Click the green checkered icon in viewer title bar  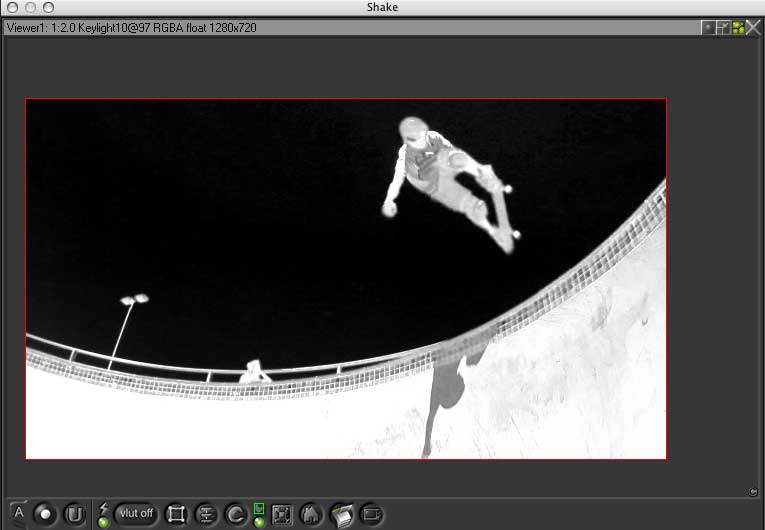point(738,28)
